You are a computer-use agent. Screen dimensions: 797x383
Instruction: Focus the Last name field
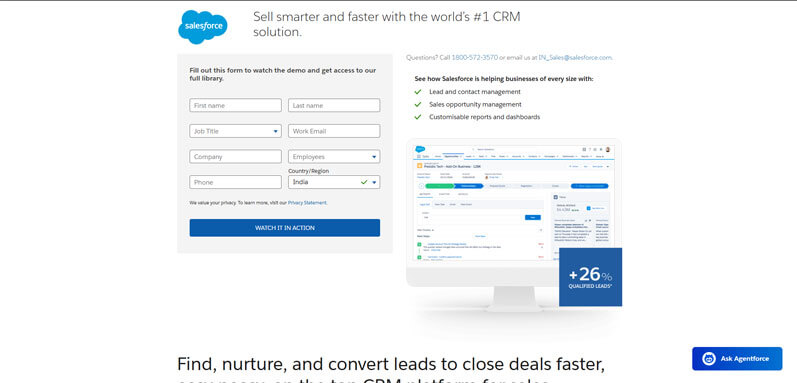pos(334,105)
